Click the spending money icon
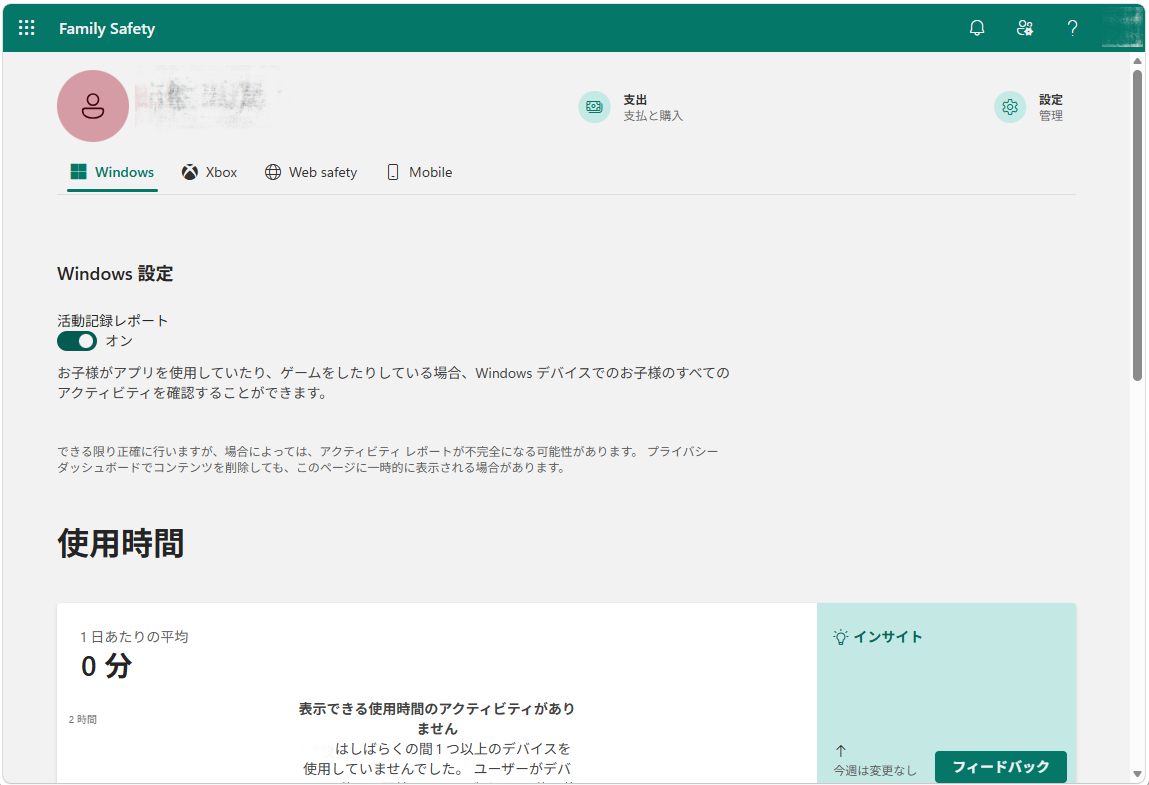This screenshot has width=1149, height=785. click(x=594, y=107)
